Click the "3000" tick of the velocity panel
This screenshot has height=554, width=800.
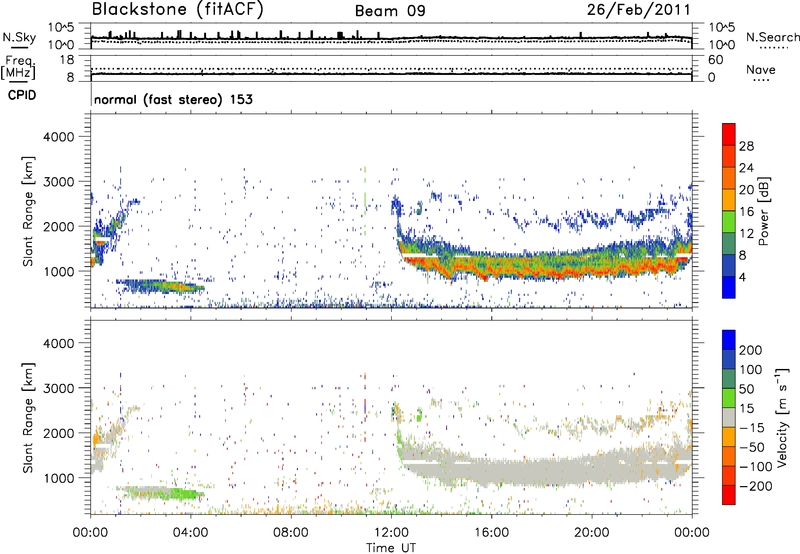tap(58, 388)
